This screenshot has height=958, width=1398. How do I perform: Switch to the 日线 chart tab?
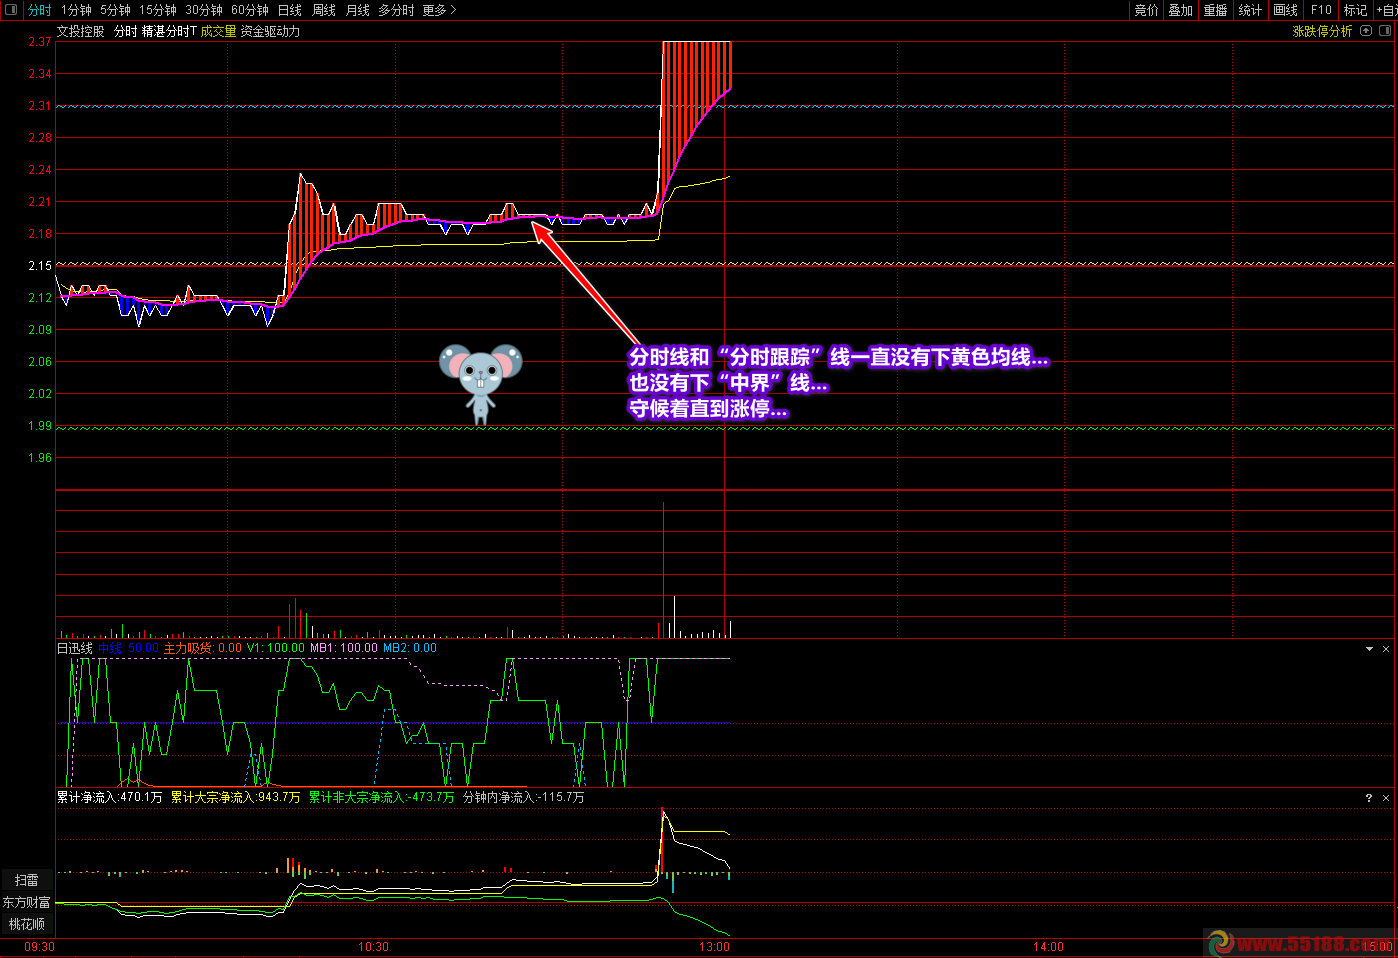tap(289, 10)
